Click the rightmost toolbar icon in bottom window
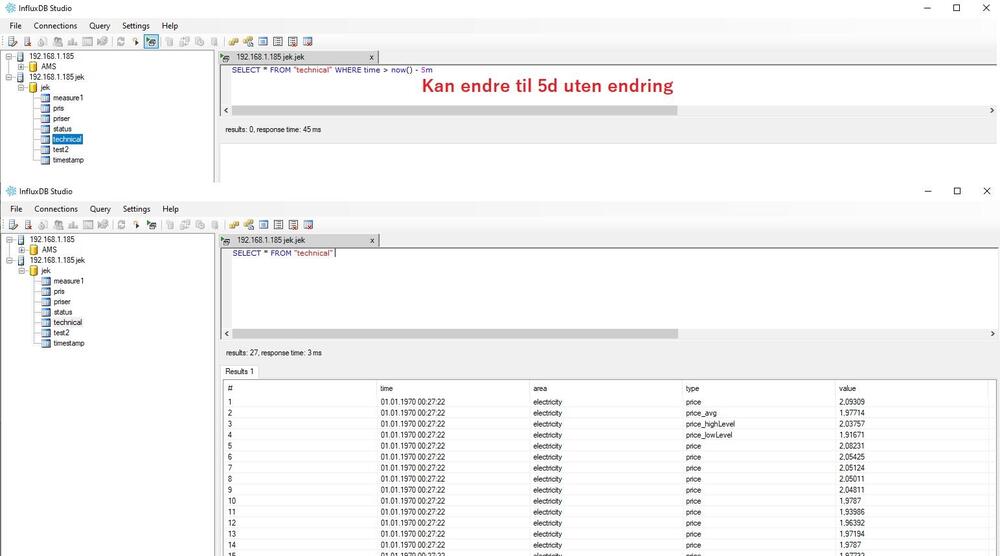 [x=308, y=224]
